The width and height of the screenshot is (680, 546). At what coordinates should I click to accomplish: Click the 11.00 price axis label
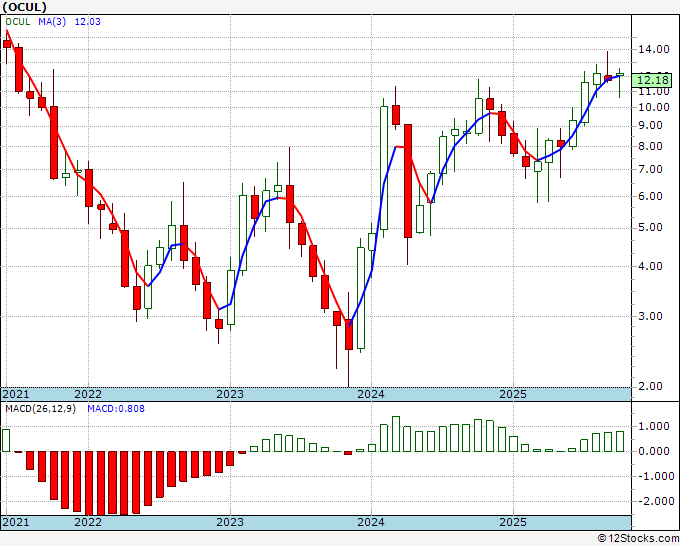[x=654, y=92]
